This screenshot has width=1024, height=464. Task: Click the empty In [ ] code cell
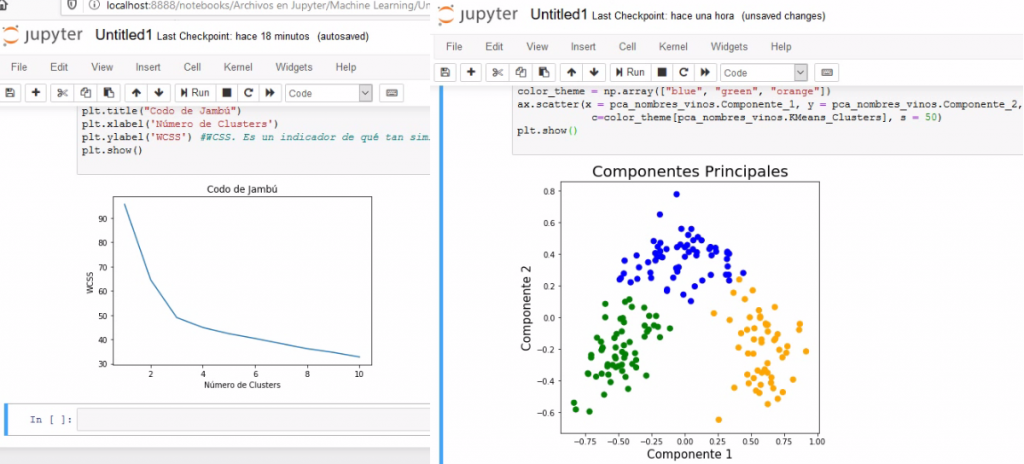pos(253,419)
